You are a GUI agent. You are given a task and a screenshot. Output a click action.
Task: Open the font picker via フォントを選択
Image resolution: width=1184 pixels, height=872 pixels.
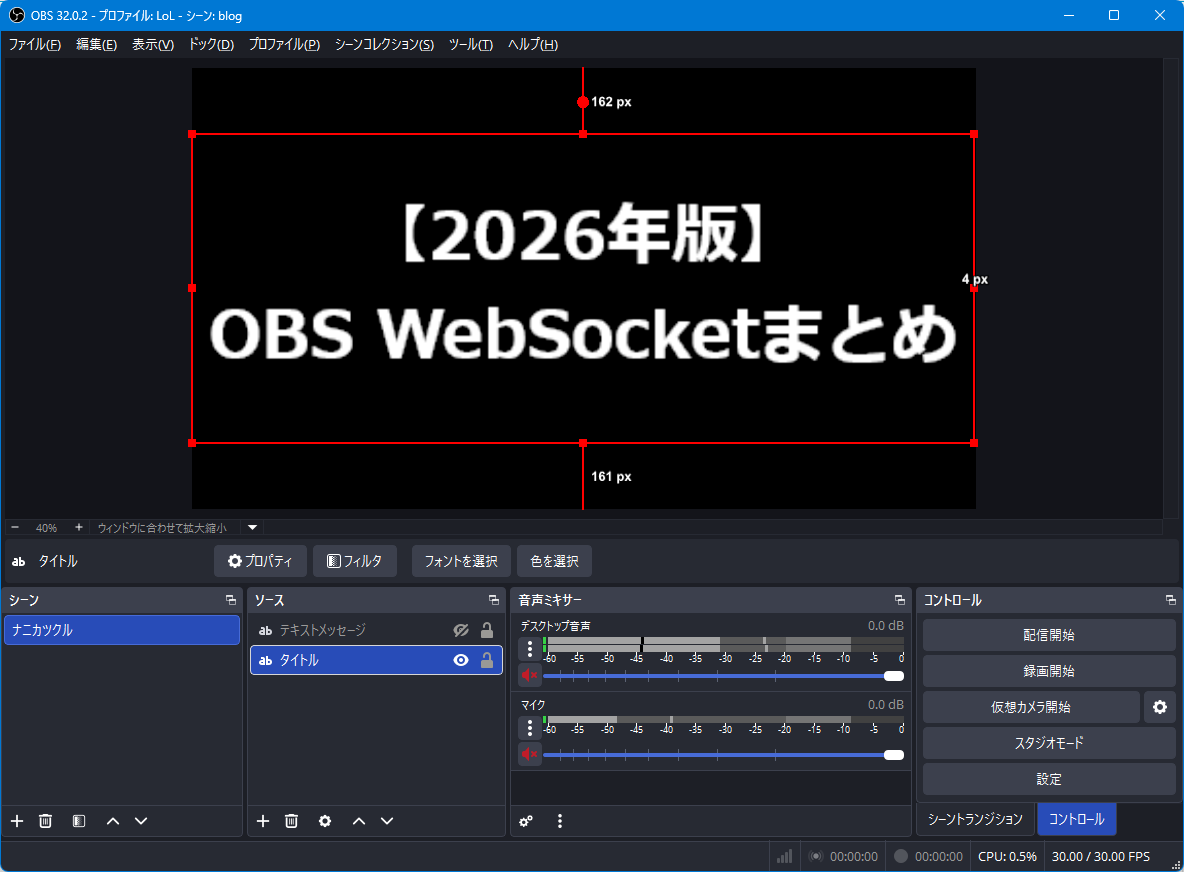[461, 561]
